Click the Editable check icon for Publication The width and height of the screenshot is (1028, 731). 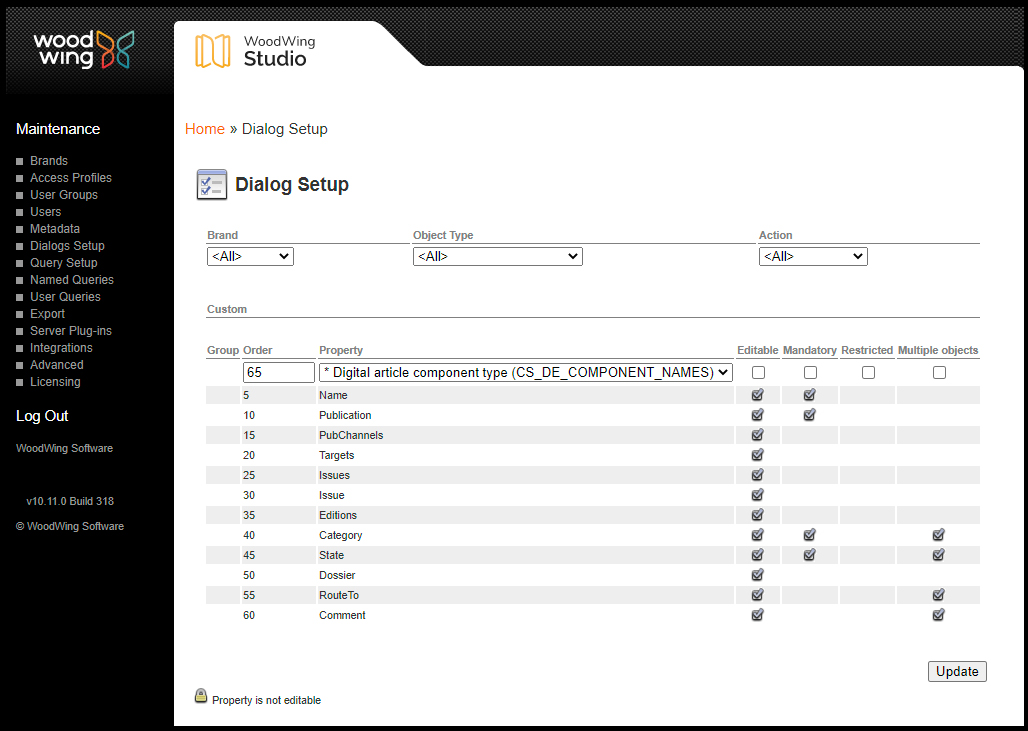pyautogui.click(x=757, y=414)
